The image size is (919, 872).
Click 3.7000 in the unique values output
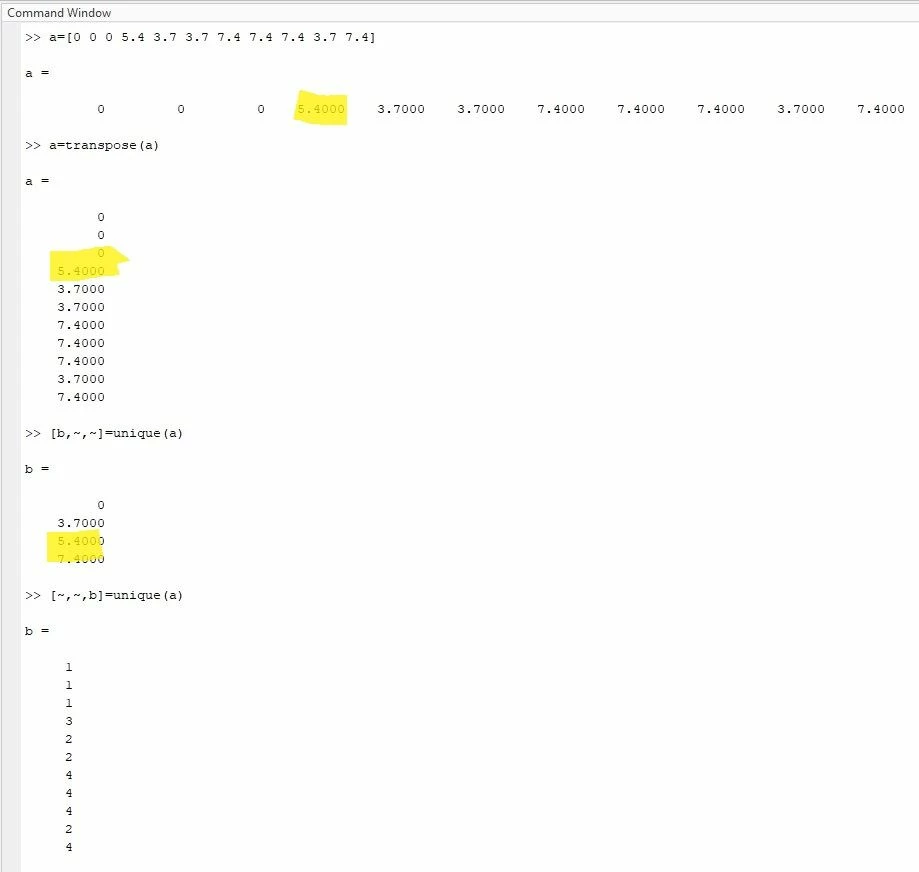click(81, 523)
